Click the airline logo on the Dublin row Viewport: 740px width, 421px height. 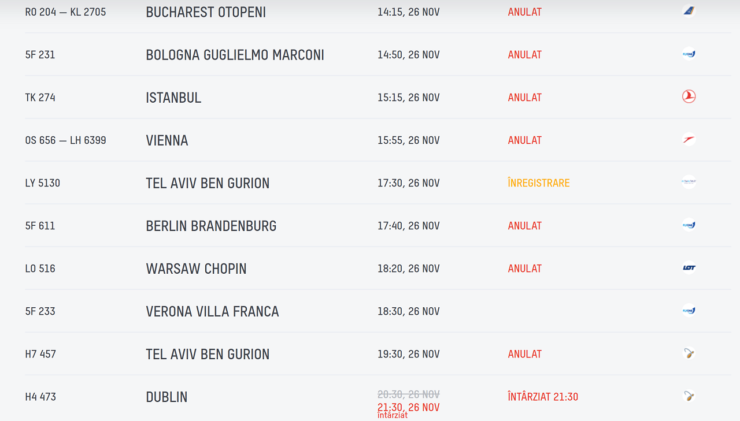point(689,396)
